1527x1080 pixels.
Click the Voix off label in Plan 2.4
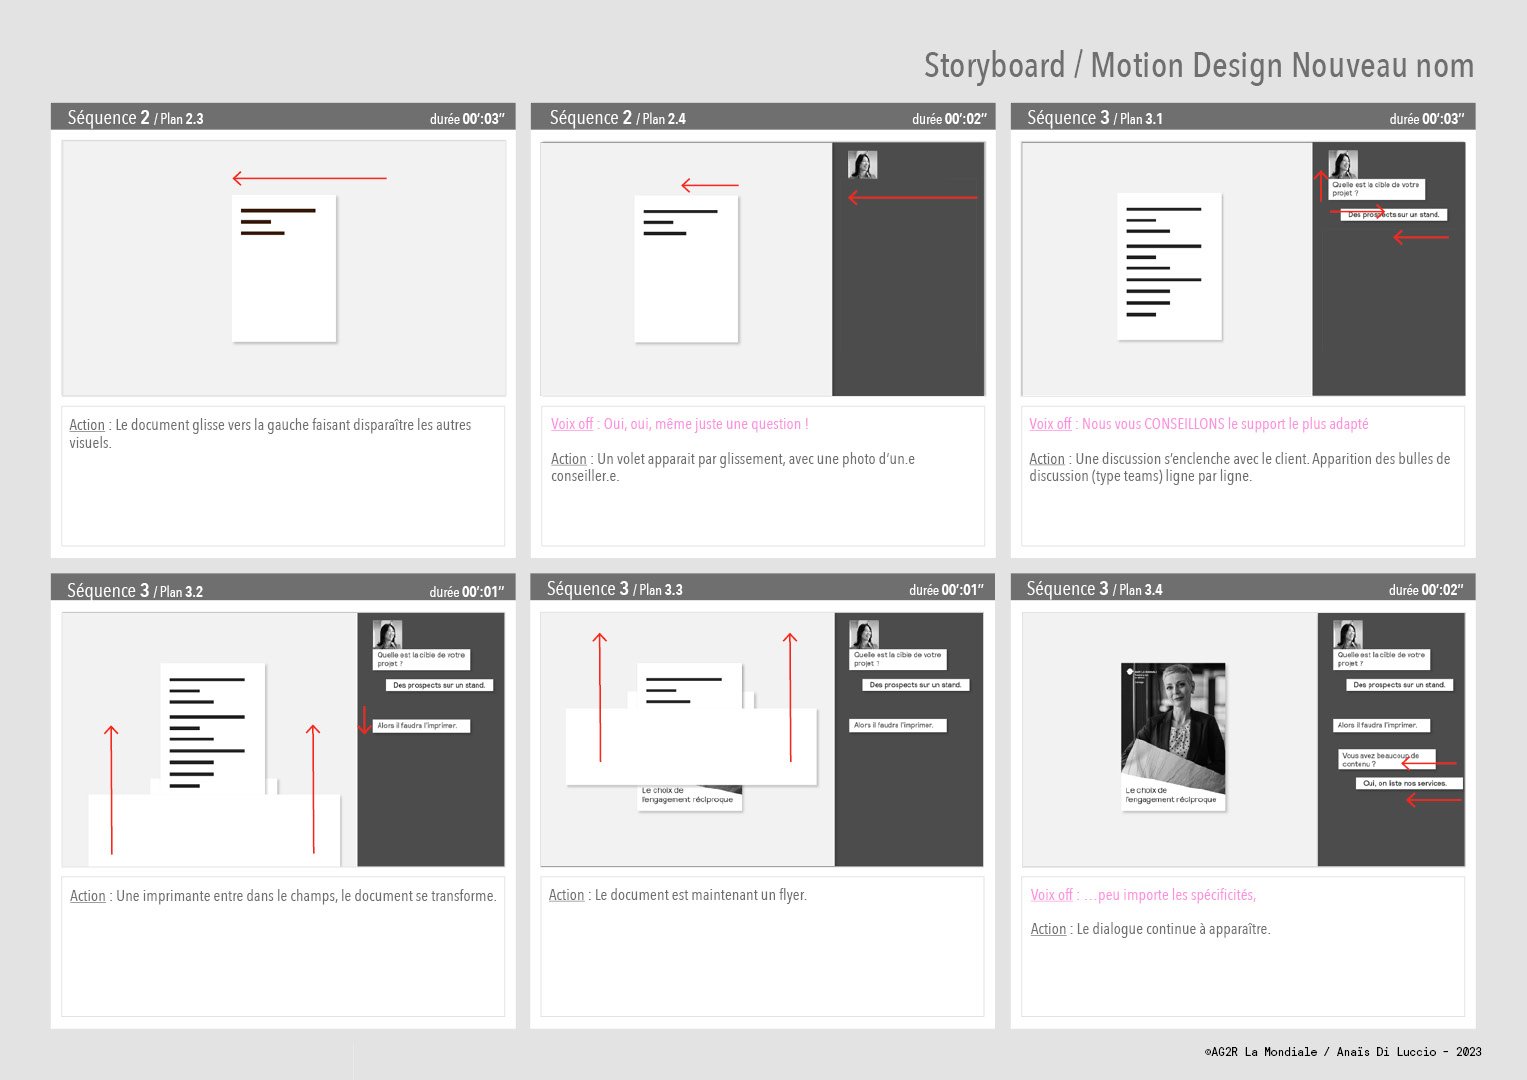pyautogui.click(x=572, y=424)
